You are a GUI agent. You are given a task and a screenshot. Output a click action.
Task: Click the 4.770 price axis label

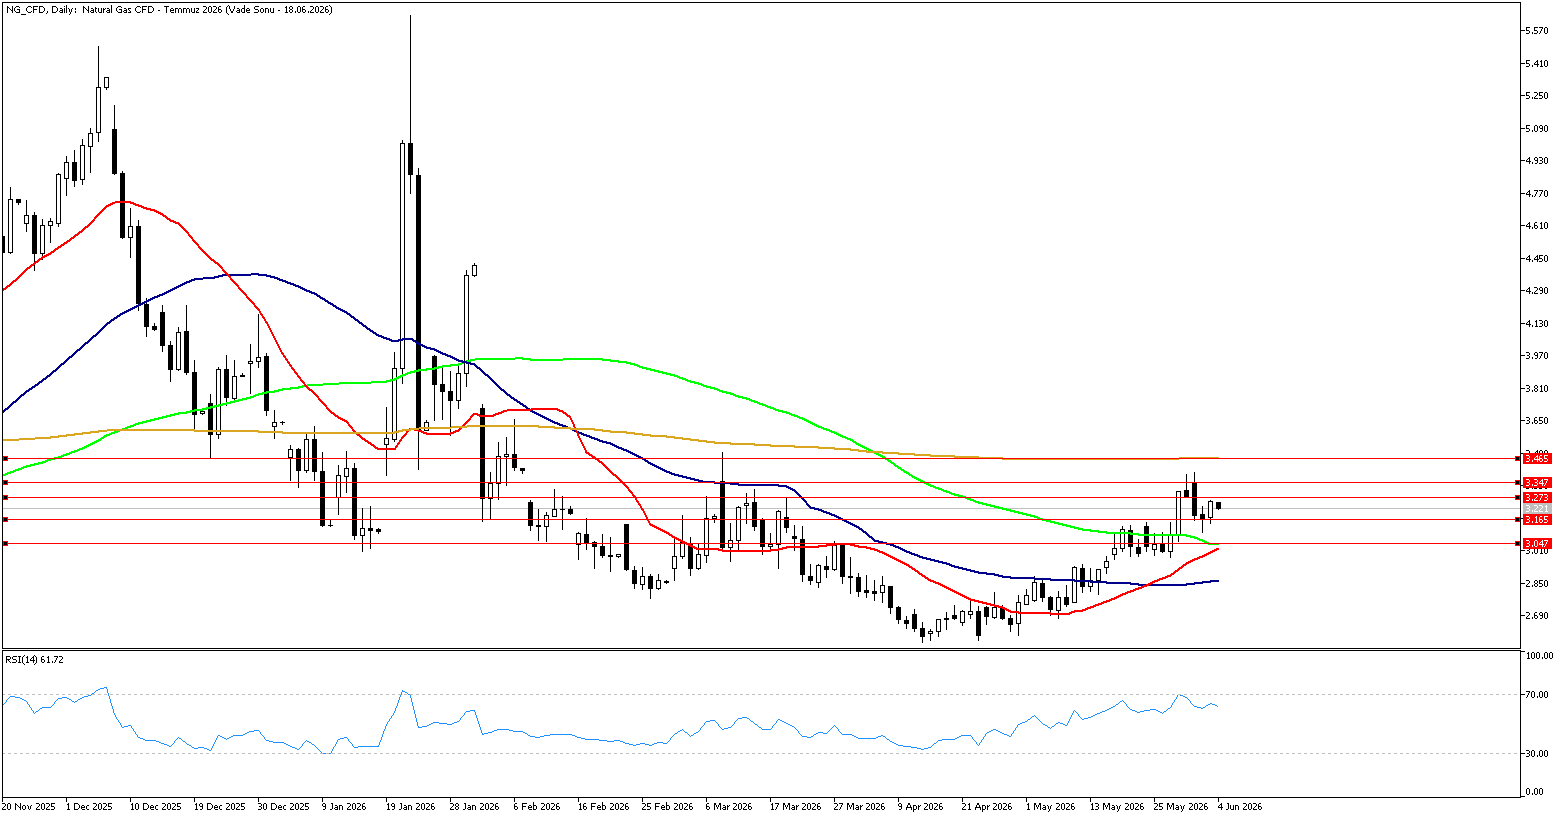pos(1537,194)
